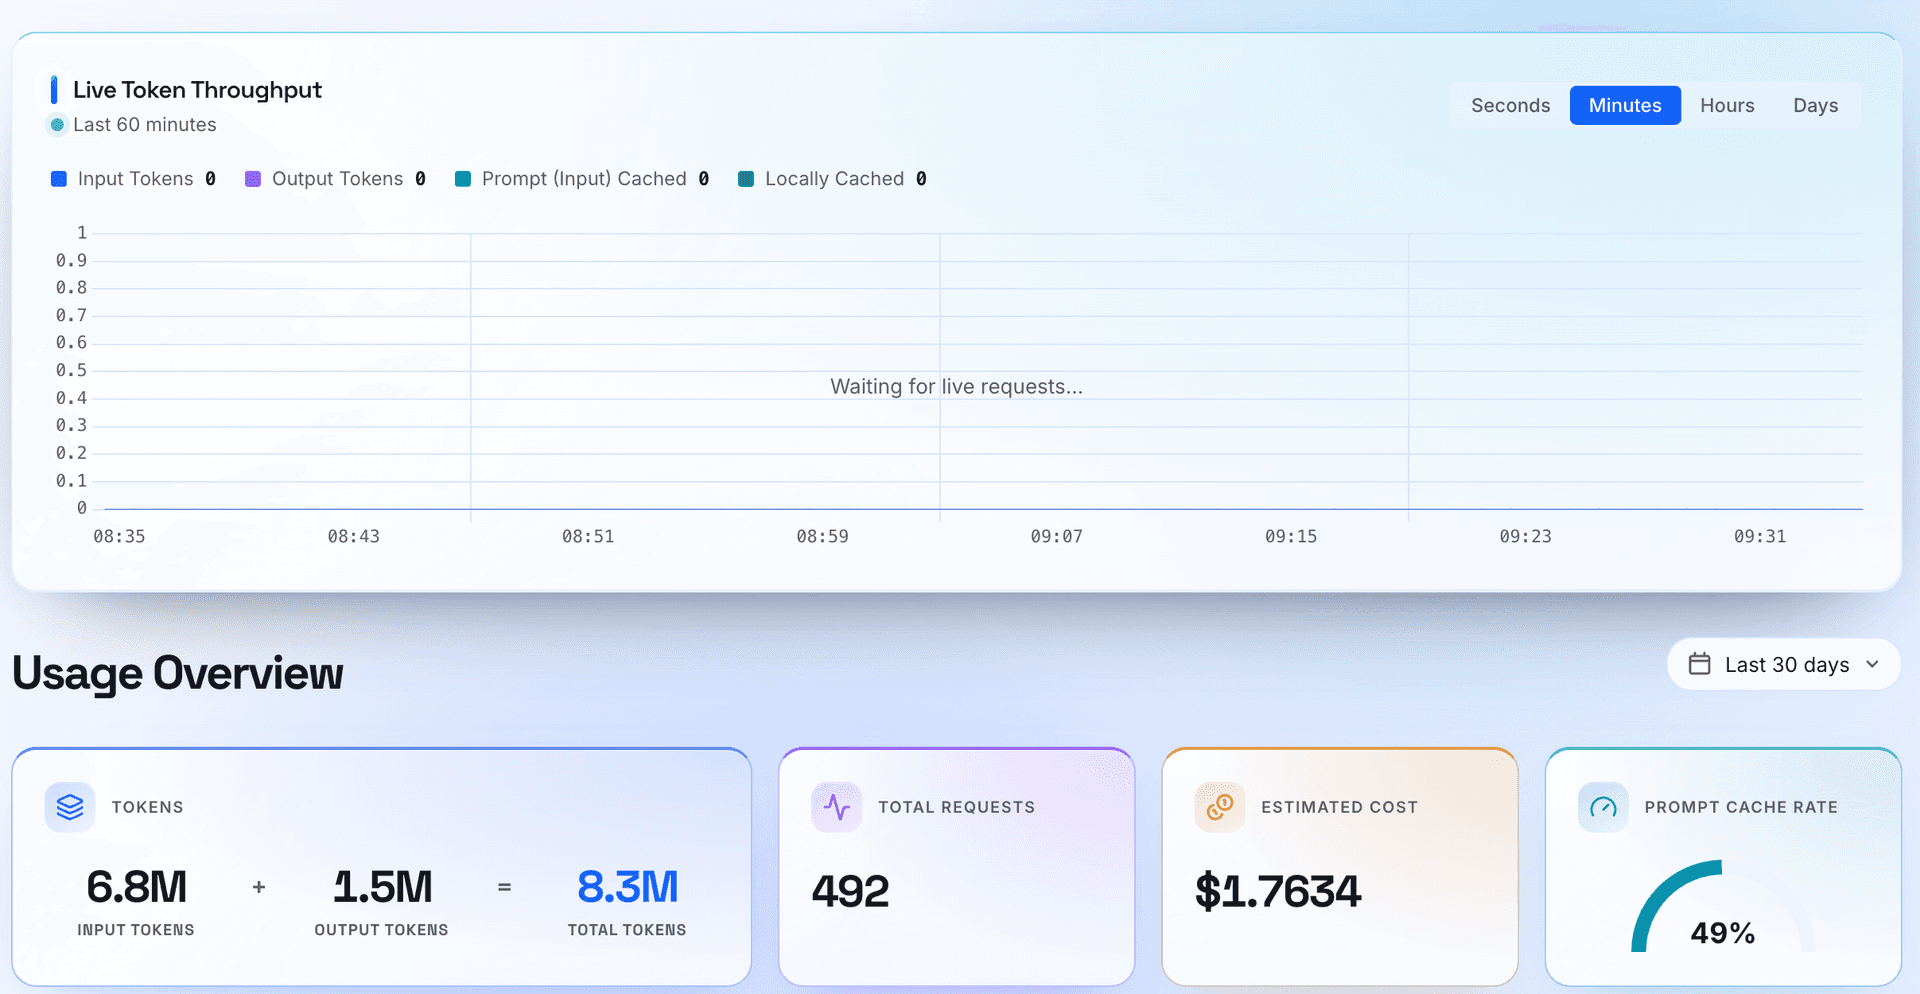
Task: Click the calendar icon in date range selector
Action: (x=1700, y=664)
